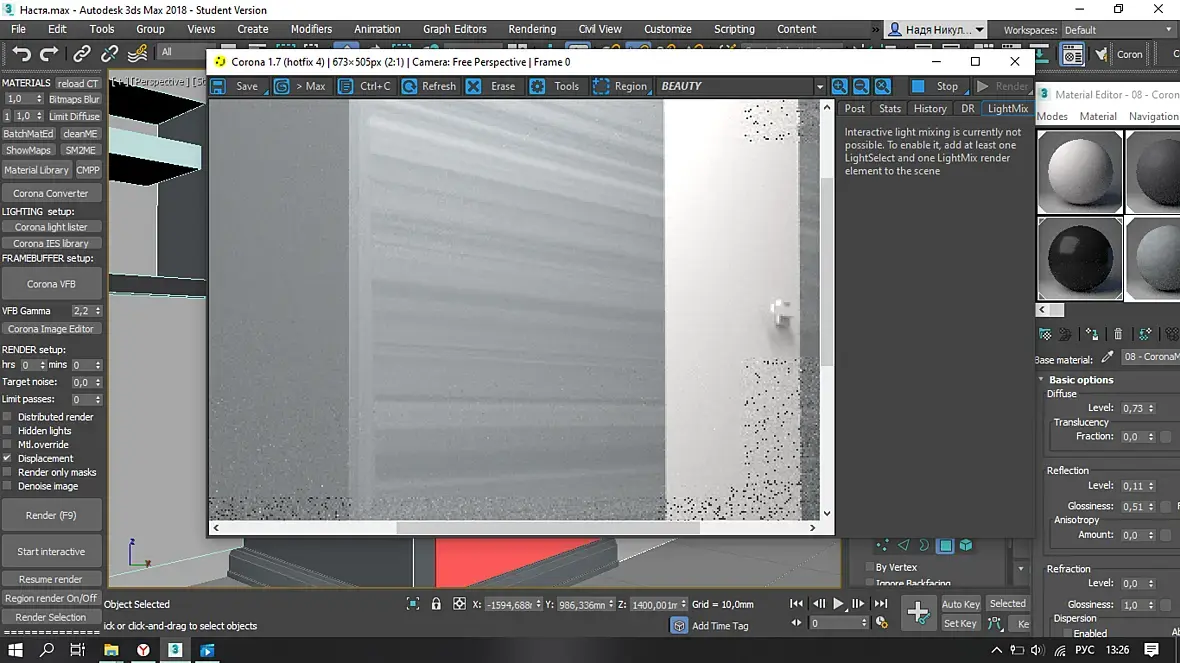
Task: Click the zoom-in magnifier in VFB toolbar
Action: pos(839,86)
